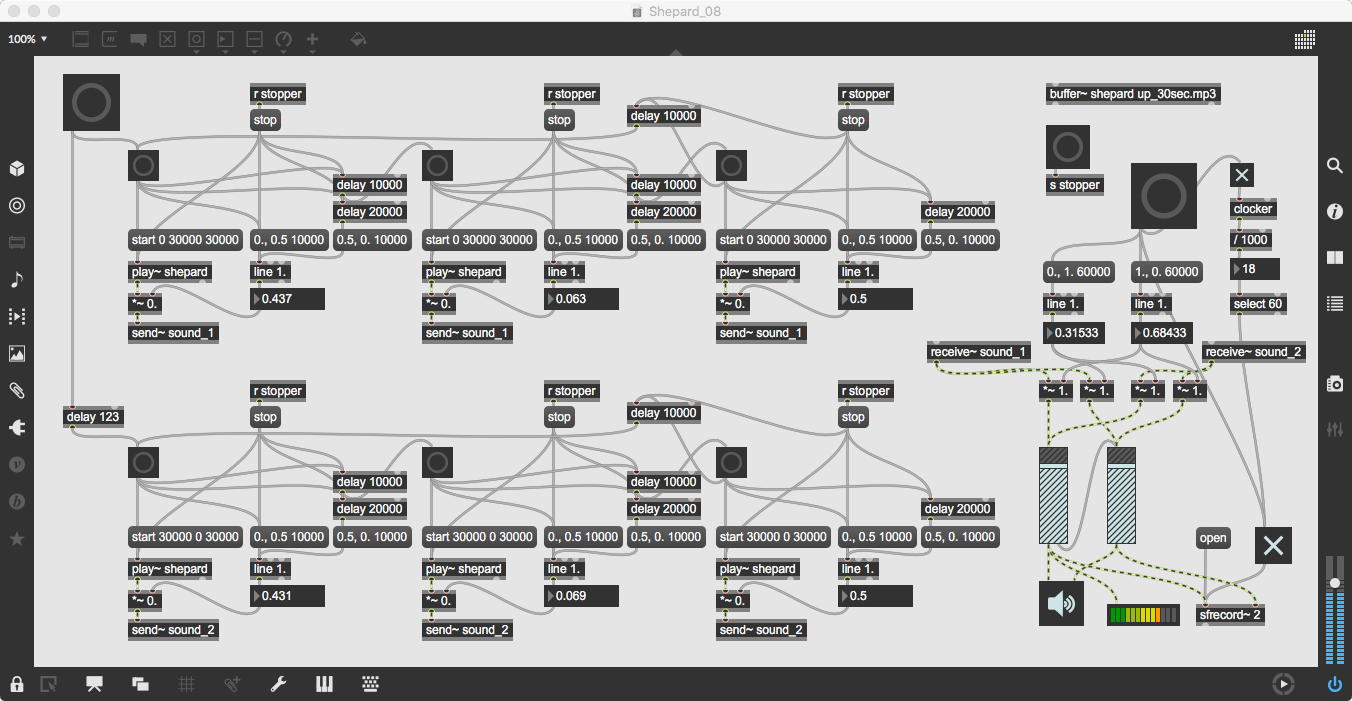The height and width of the screenshot is (701, 1352).
Task: Click the paint bucket Format icon
Action: (x=359, y=40)
